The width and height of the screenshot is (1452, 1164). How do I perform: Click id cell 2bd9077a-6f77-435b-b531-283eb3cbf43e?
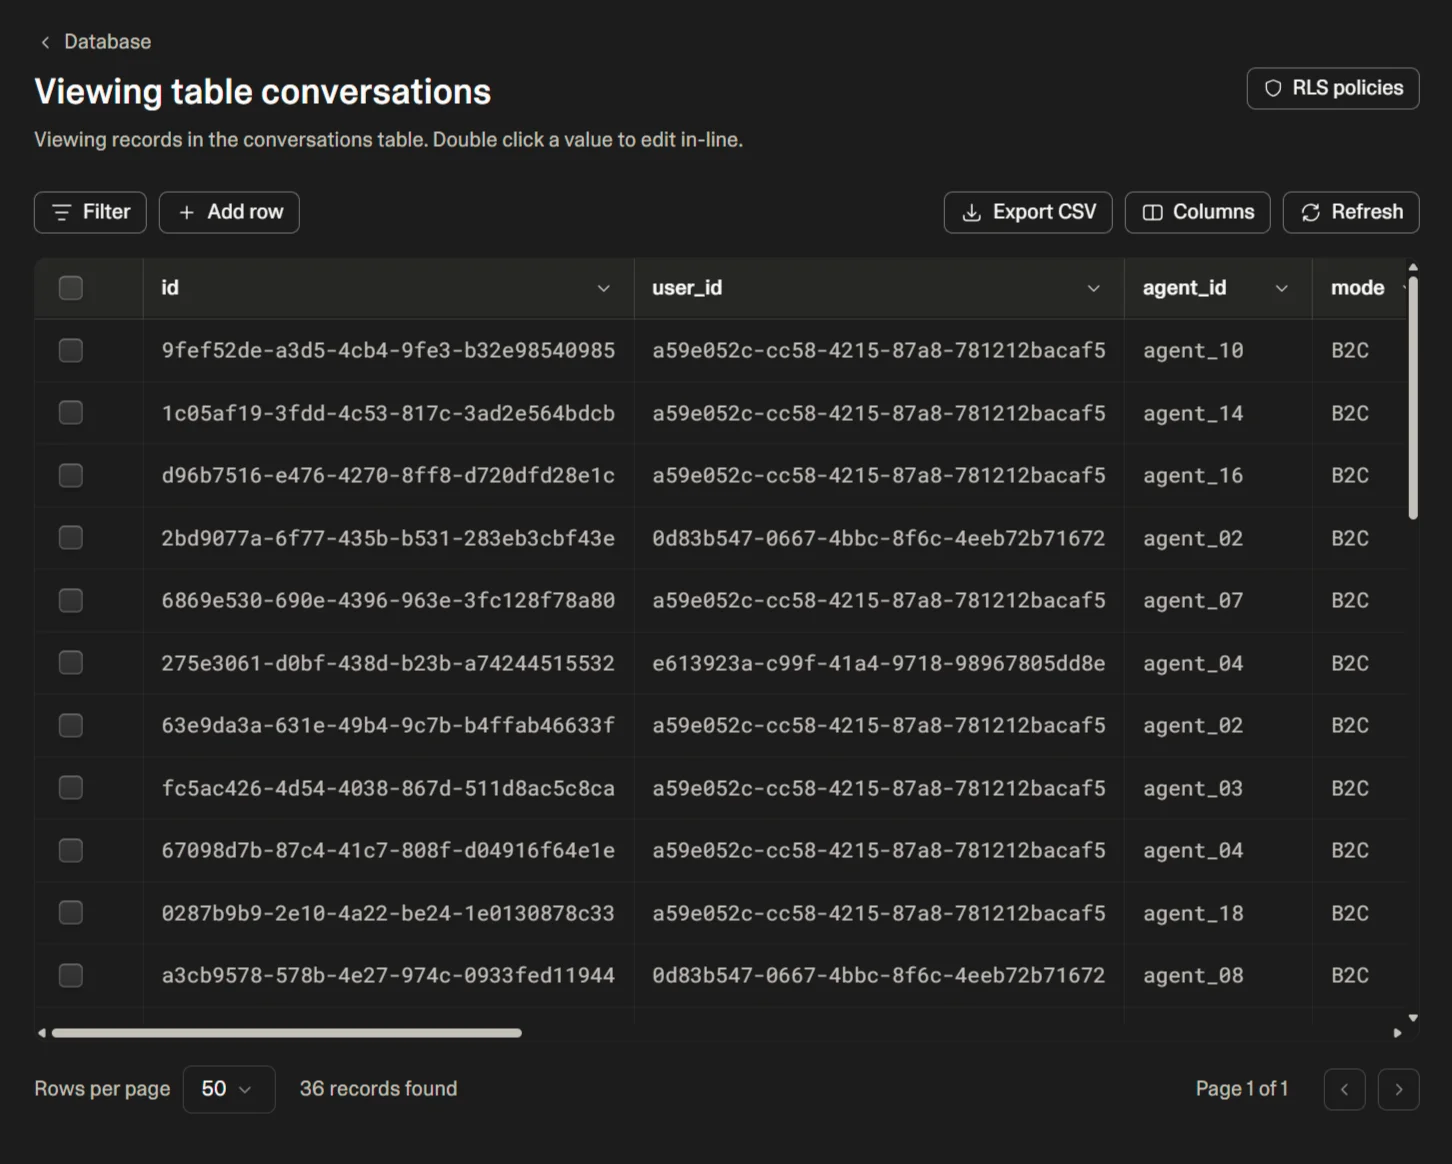(388, 538)
